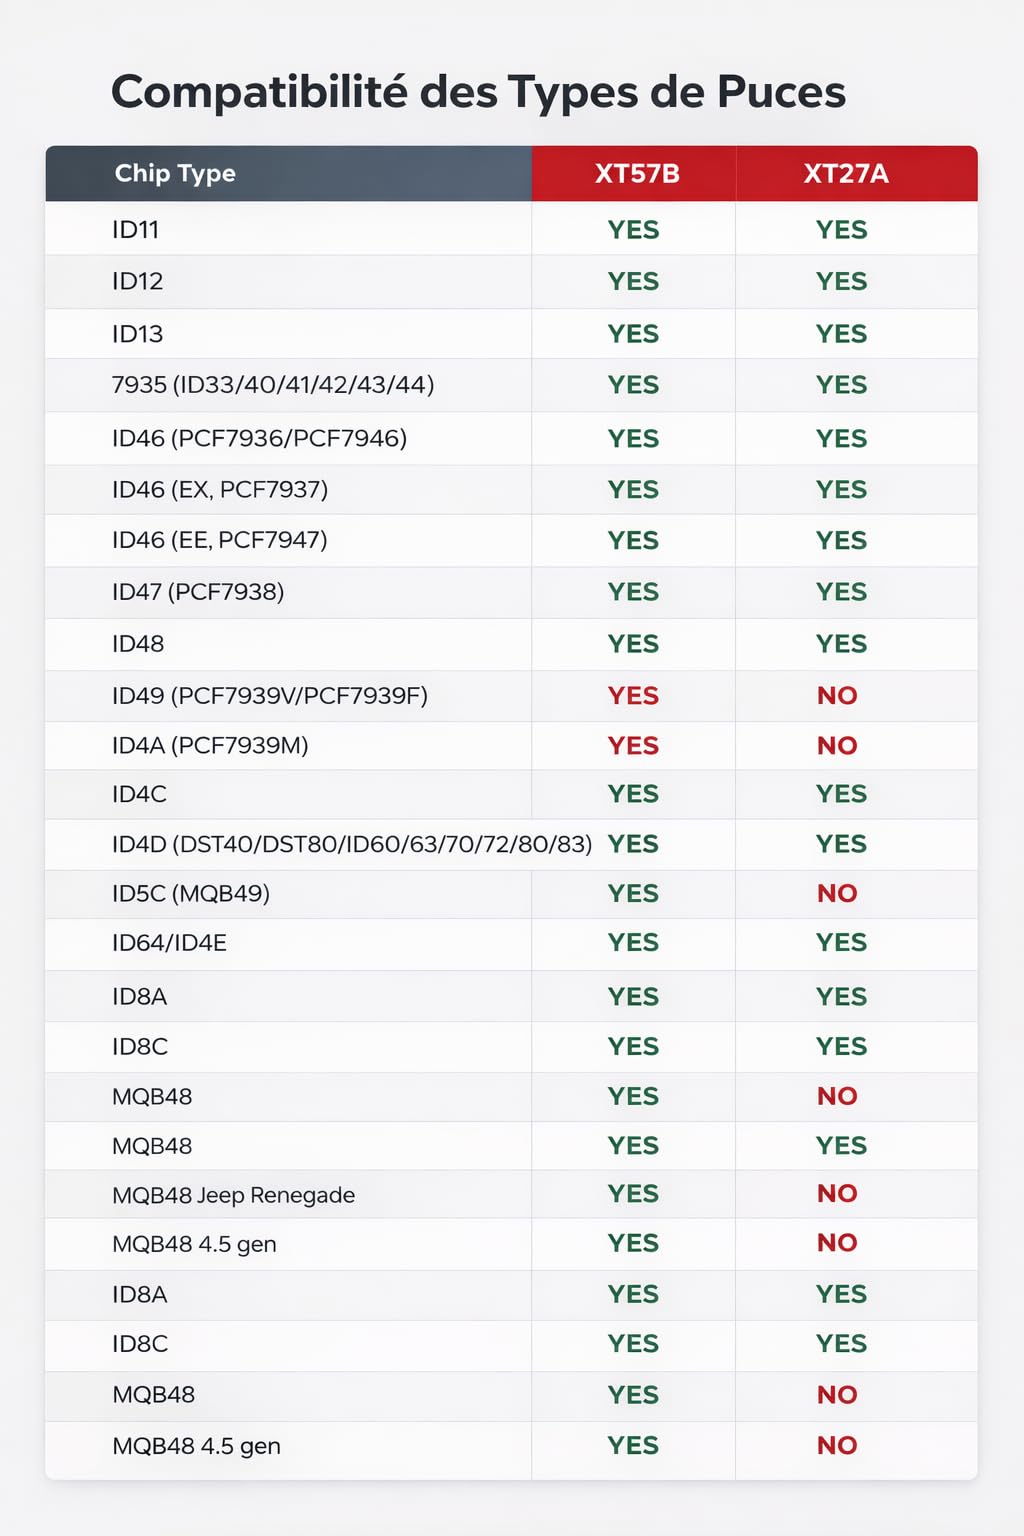Click the NO for ID4A under XT27A
1024x1536 pixels.
pos(837,745)
